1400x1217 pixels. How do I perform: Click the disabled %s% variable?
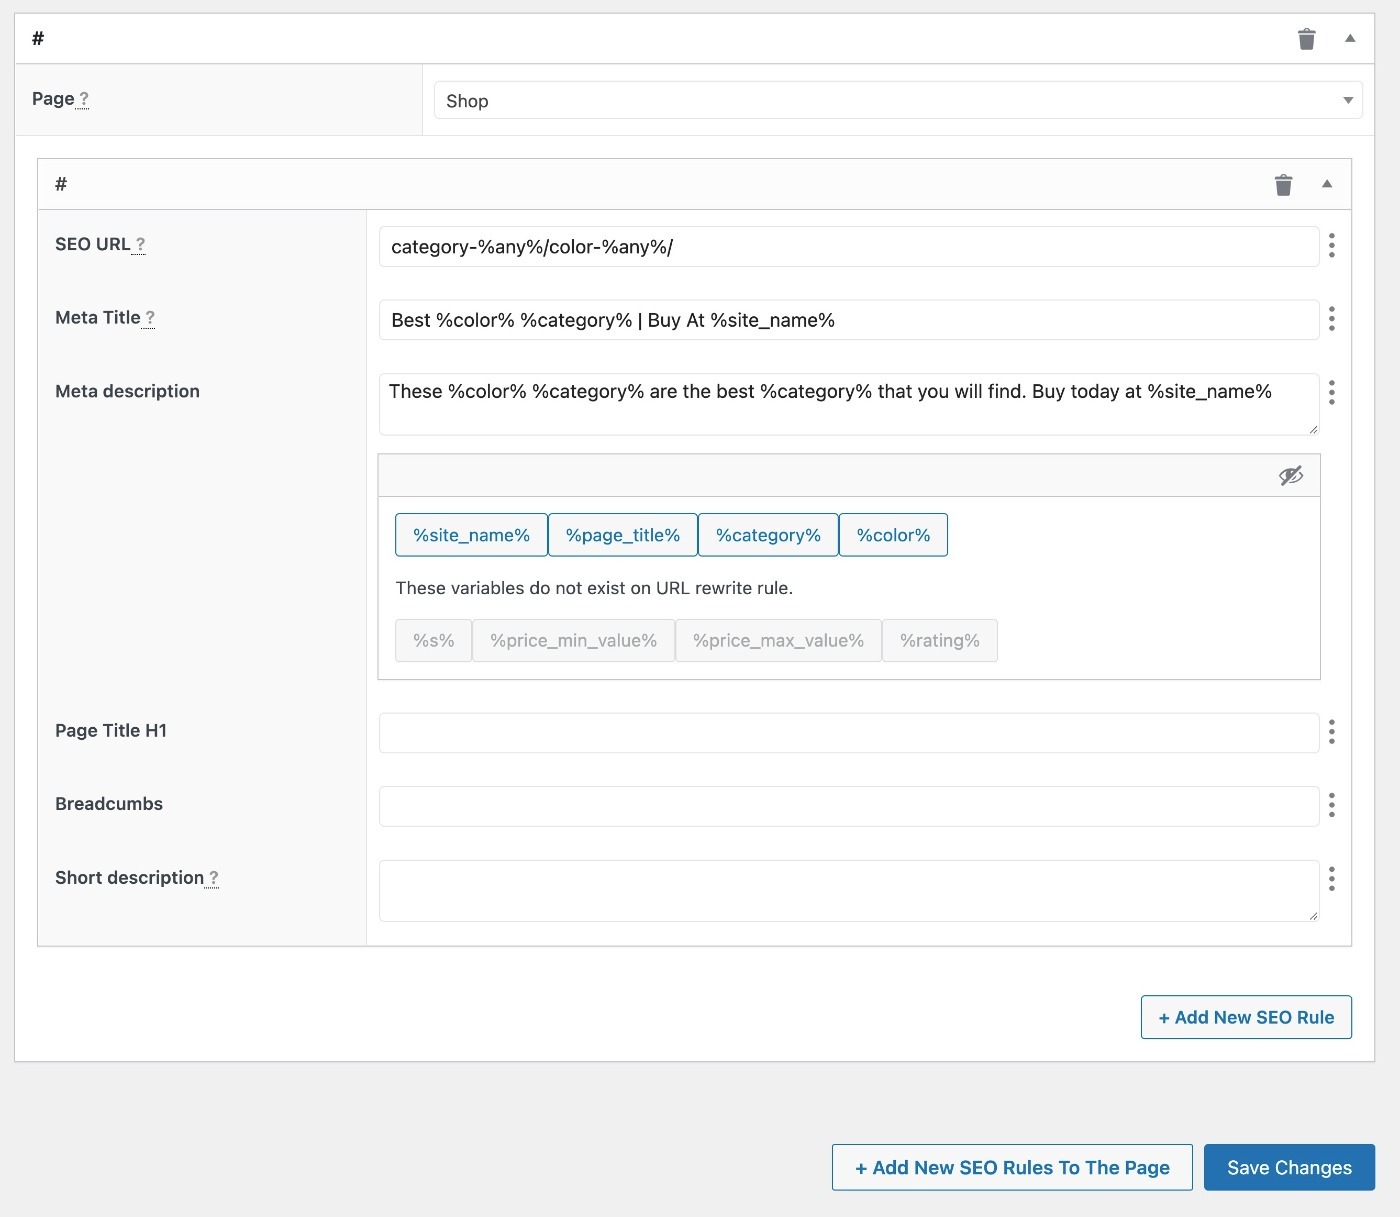(x=434, y=641)
